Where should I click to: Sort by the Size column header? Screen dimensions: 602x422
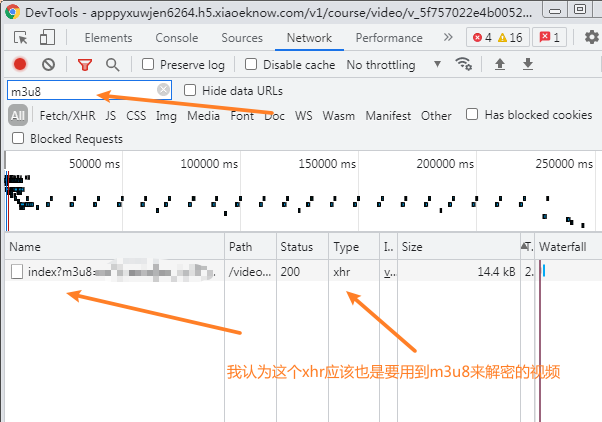coord(459,247)
